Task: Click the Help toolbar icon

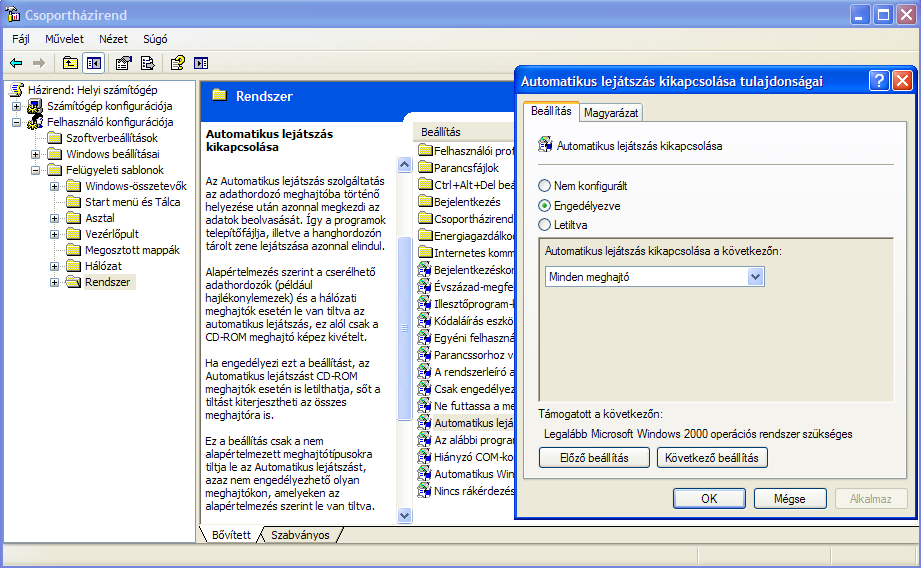Action: pos(177,63)
